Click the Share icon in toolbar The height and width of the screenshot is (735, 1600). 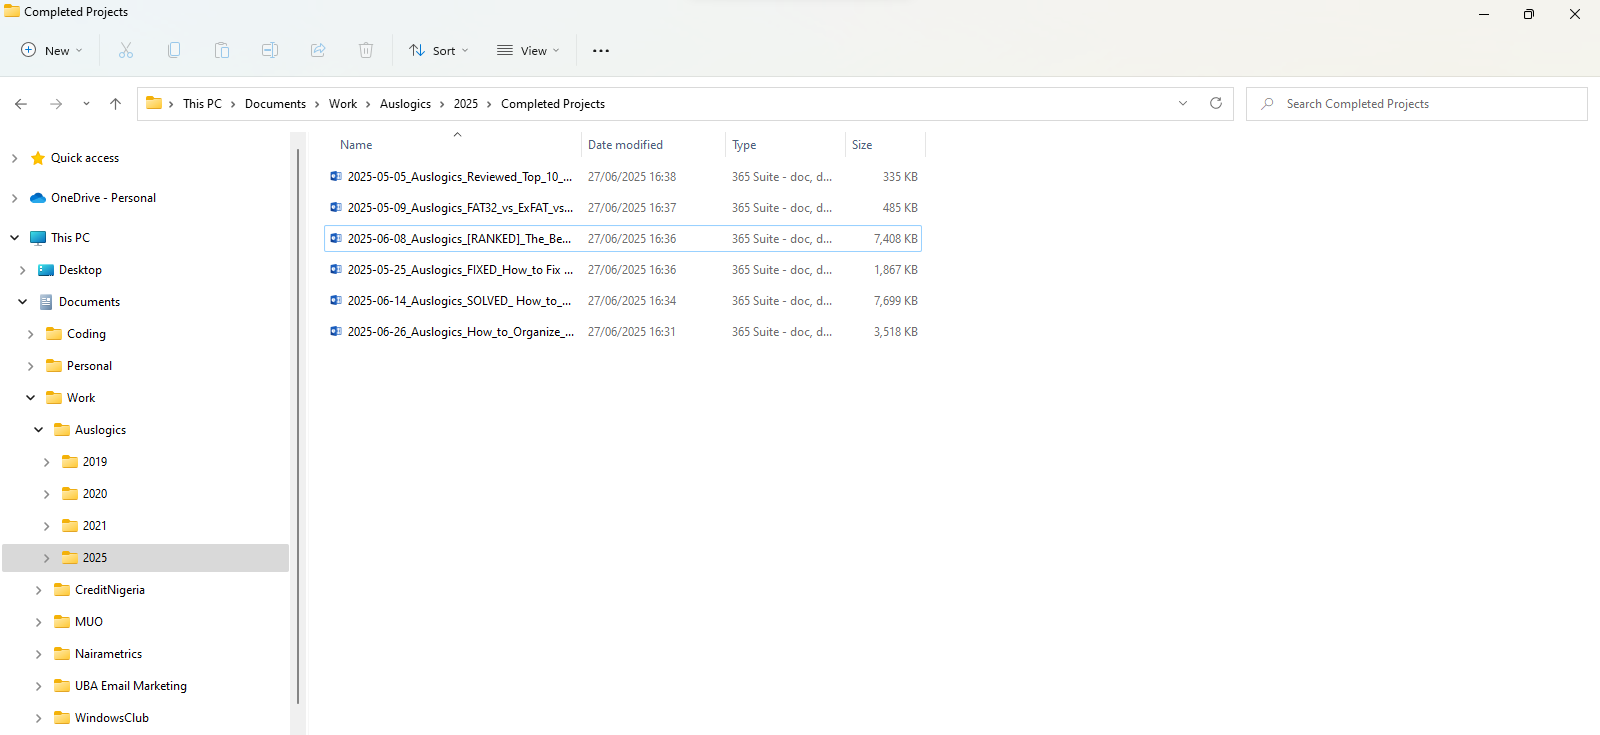click(318, 50)
